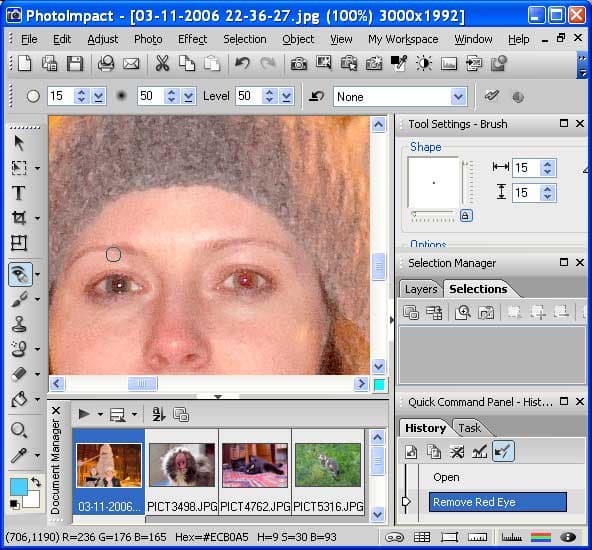Open the Effect menu
Viewport: 592px width, 550px height.
tap(193, 39)
